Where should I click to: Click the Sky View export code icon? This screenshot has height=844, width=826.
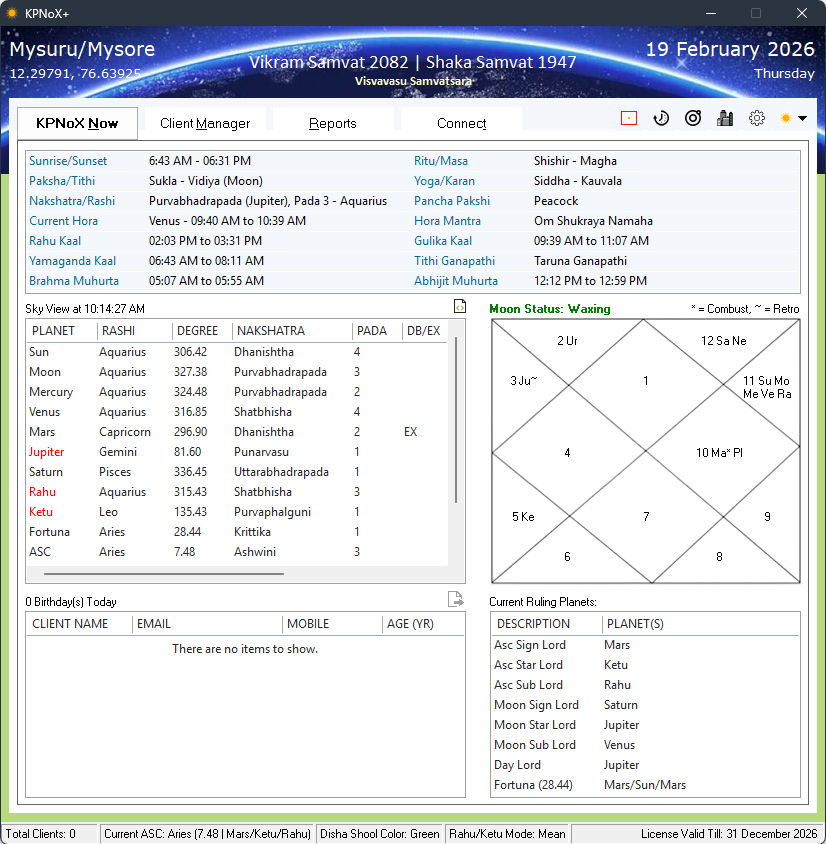coord(460,306)
